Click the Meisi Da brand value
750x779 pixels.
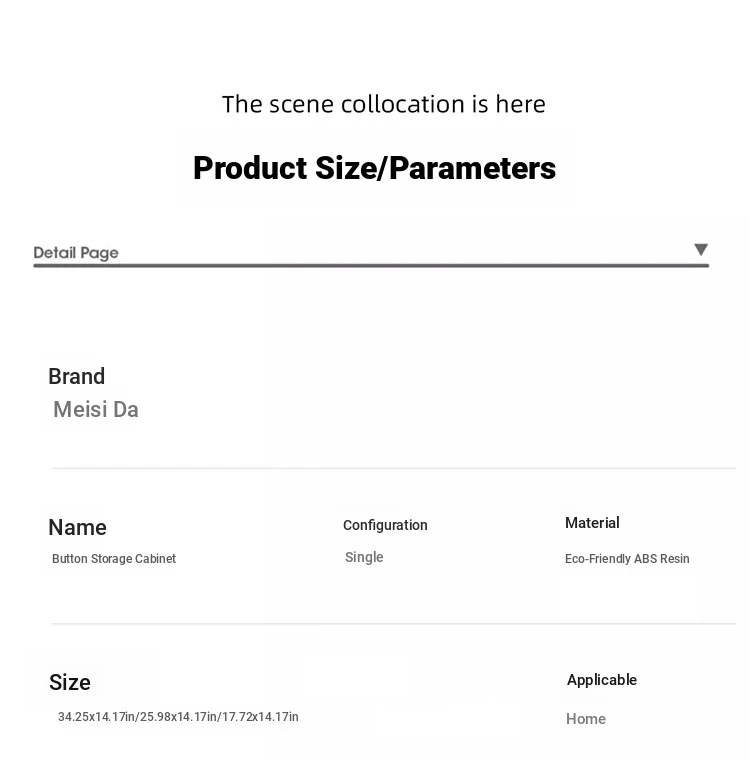(x=96, y=409)
